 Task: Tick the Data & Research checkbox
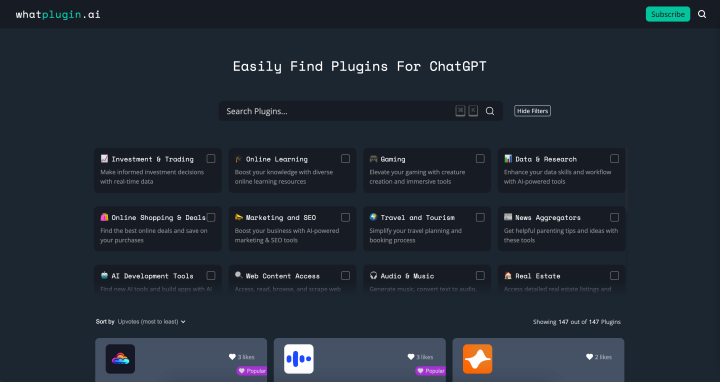pos(614,158)
